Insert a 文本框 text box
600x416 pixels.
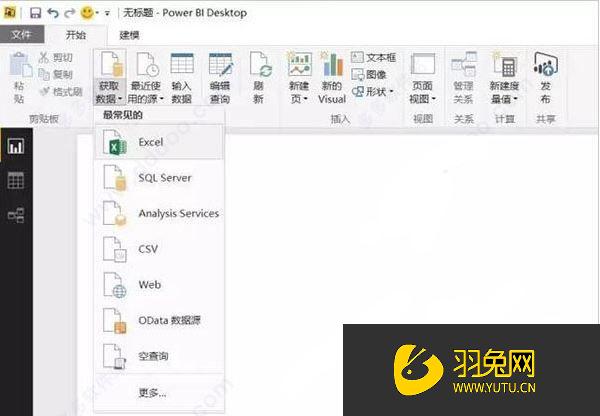[373, 57]
